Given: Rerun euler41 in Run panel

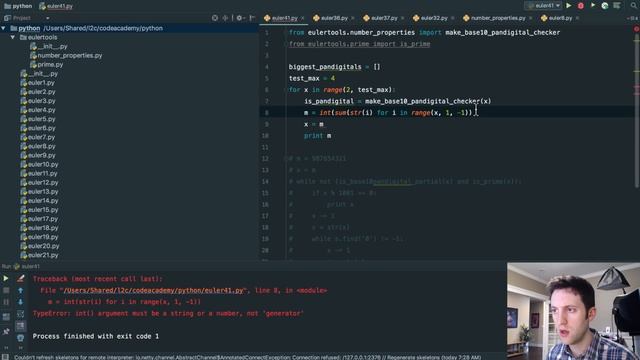Looking at the screenshot, I should [x=6, y=279].
